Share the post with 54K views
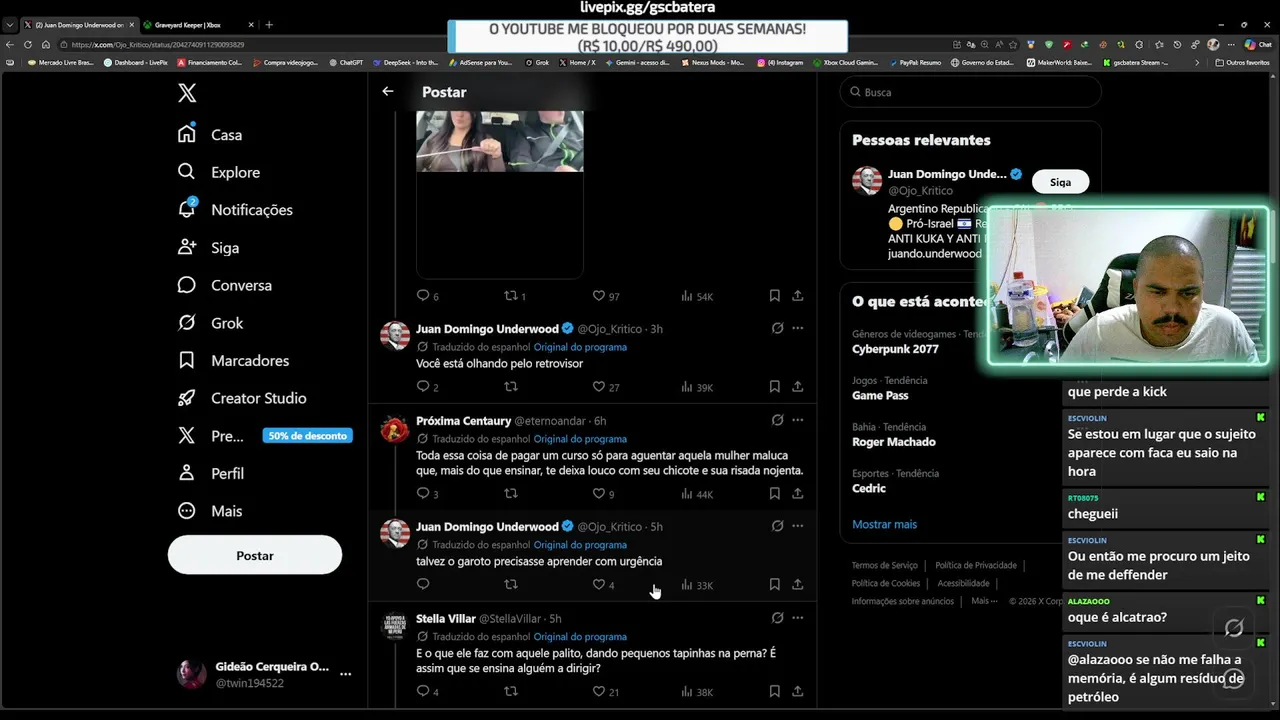This screenshot has height=720, width=1280. tap(797, 296)
